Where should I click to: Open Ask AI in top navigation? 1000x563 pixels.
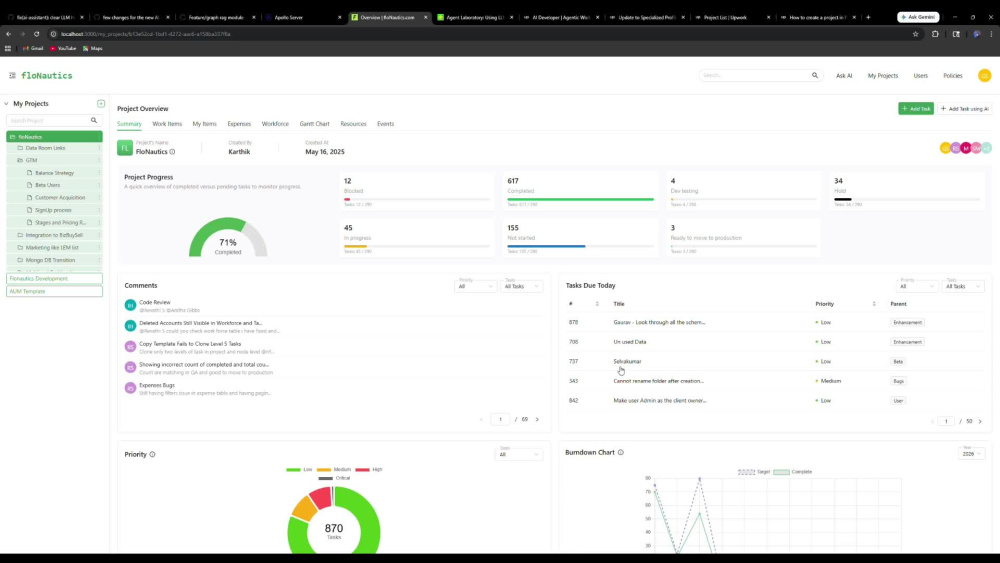pyautogui.click(x=844, y=76)
